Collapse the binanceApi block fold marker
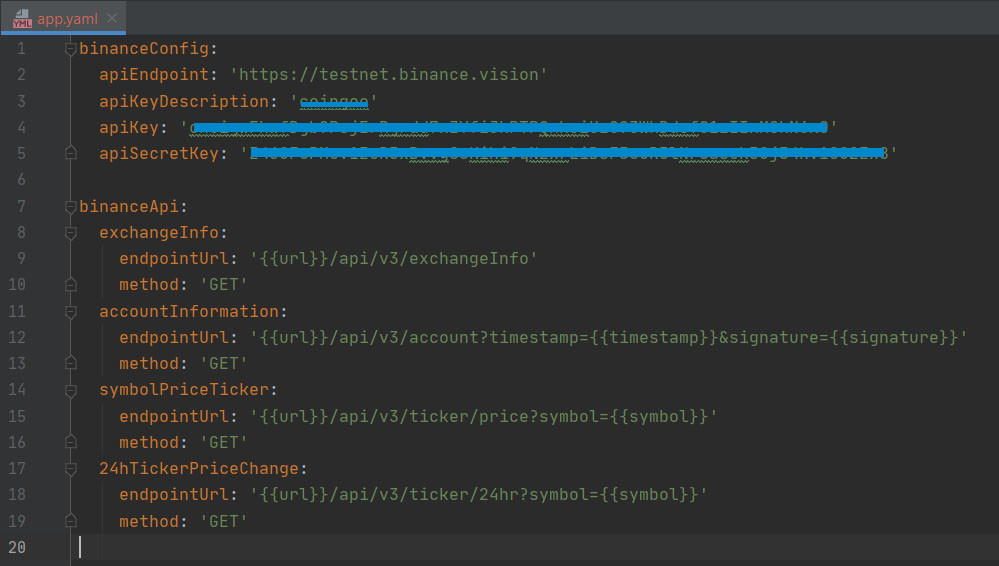The width and height of the screenshot is (999, 566). coord(71,207)
